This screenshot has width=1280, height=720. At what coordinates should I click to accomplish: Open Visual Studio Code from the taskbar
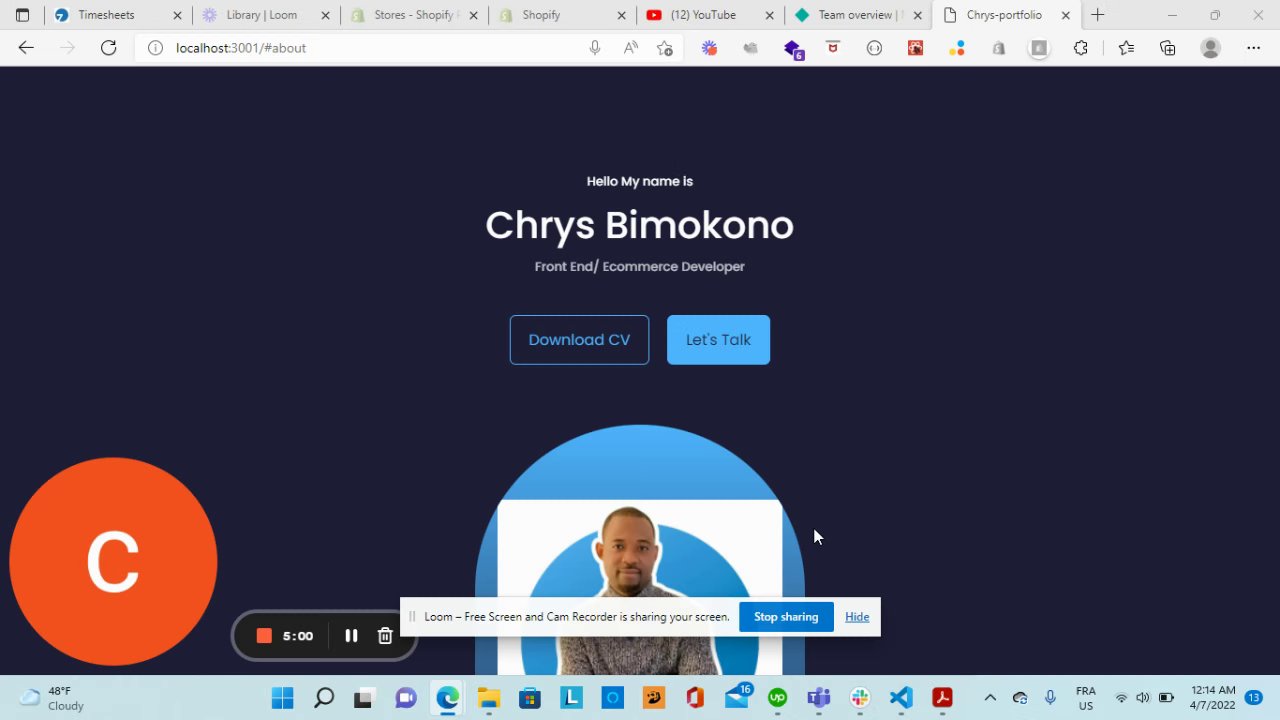(901, 698)
